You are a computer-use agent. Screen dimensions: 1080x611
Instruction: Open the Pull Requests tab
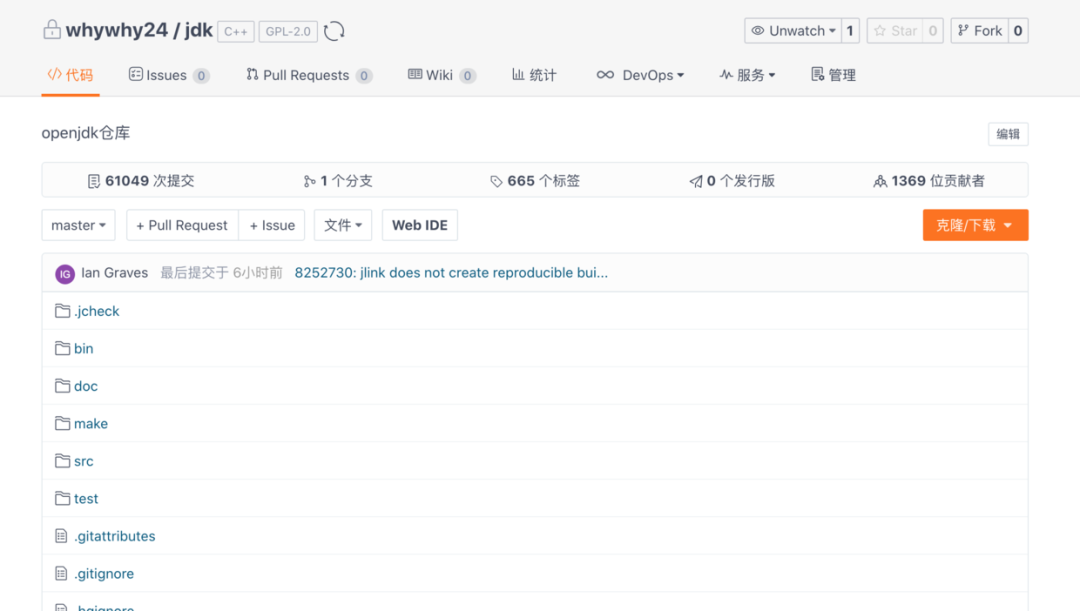pos(309,75)
